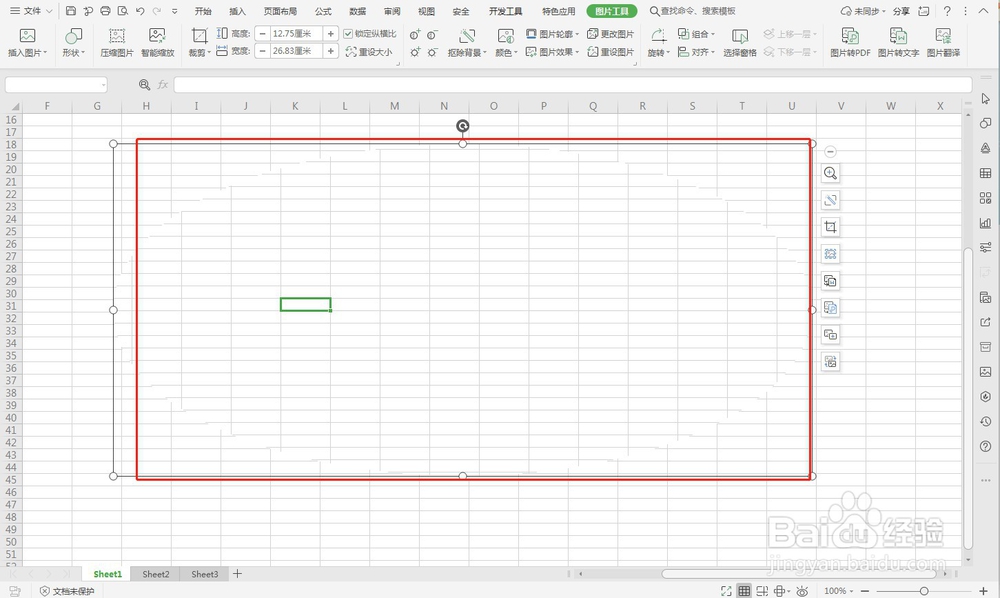The image size is (1000, 598).
Task: Open the Unsynced (未同步) cloud dropdown
Action: 864,11
